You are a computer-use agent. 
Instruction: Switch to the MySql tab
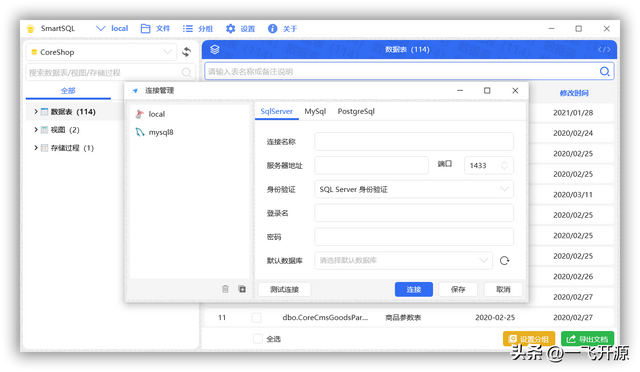pyautogui.click(x=315, y=111)
